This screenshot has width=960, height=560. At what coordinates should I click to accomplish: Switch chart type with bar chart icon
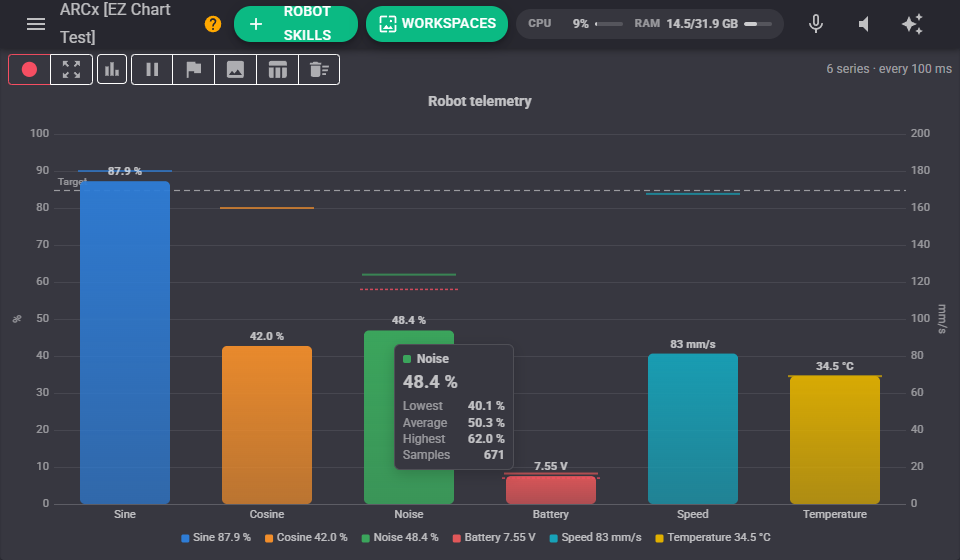coord(112,69)
